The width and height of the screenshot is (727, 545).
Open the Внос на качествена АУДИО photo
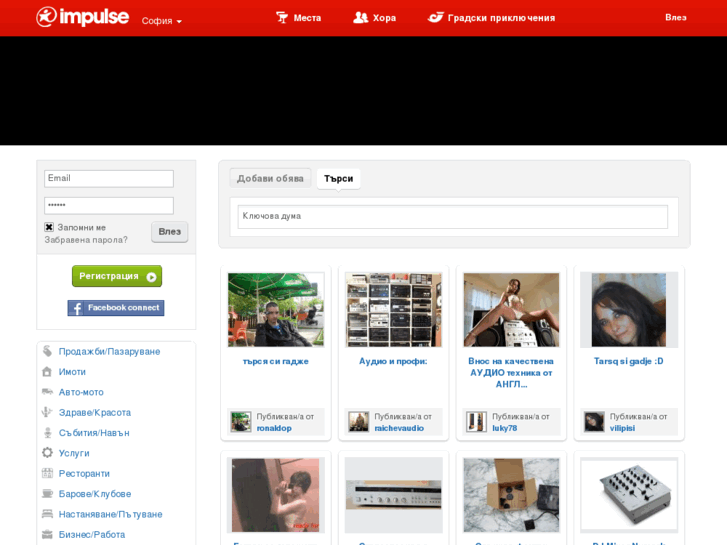[511, 310]
